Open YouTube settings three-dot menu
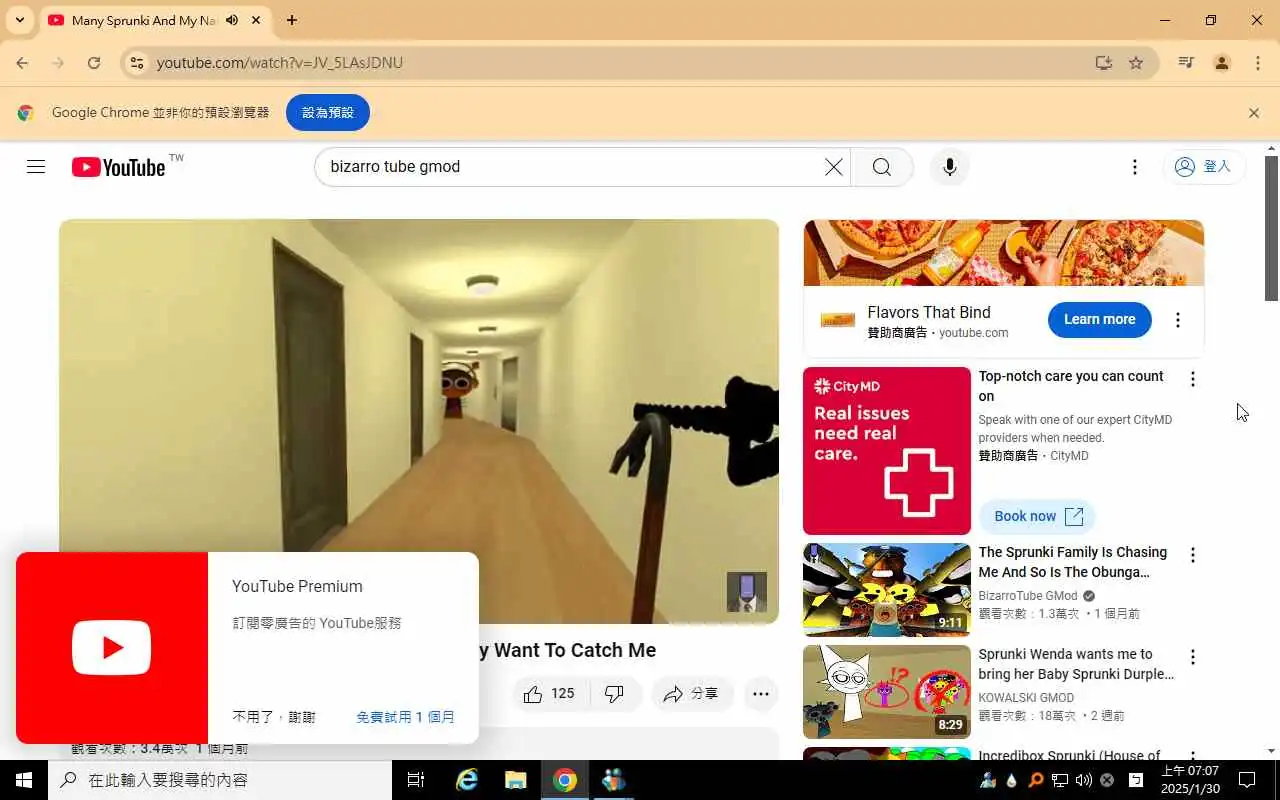The height and width of the screenshot is (800, 1280). 1134,167
